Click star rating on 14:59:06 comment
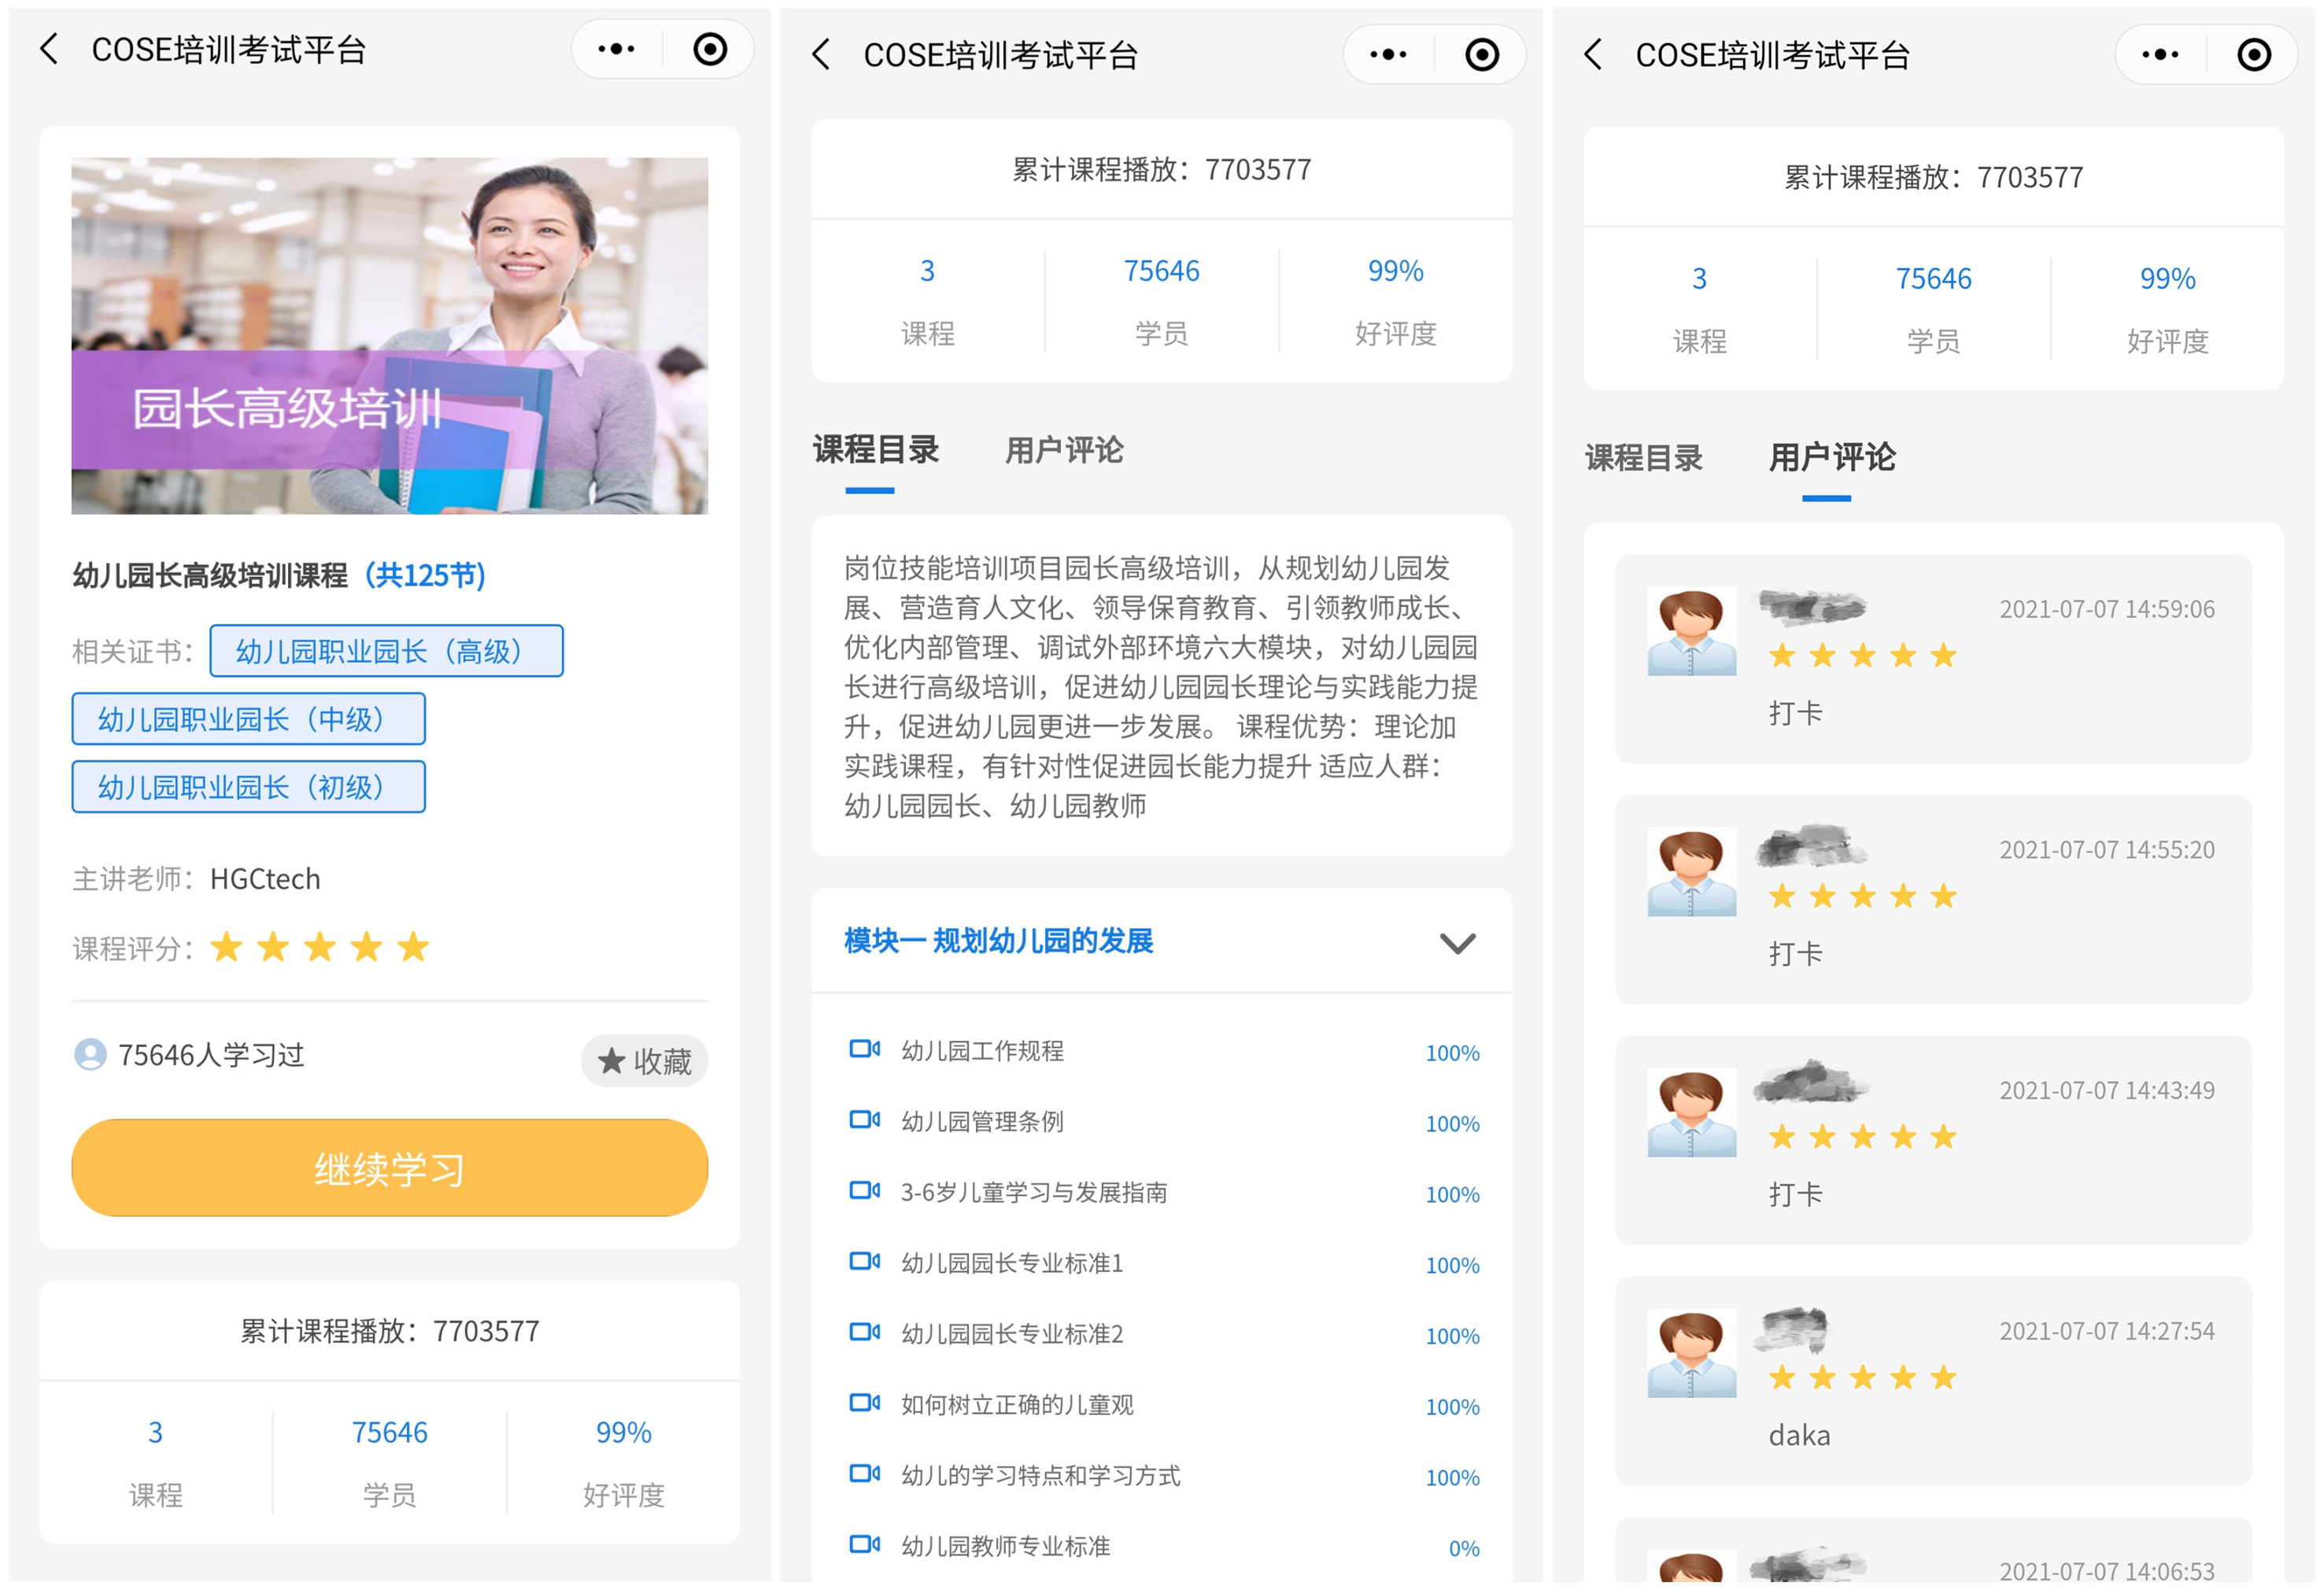This screenshot has height=1590, width=2324. (1862, 656)
